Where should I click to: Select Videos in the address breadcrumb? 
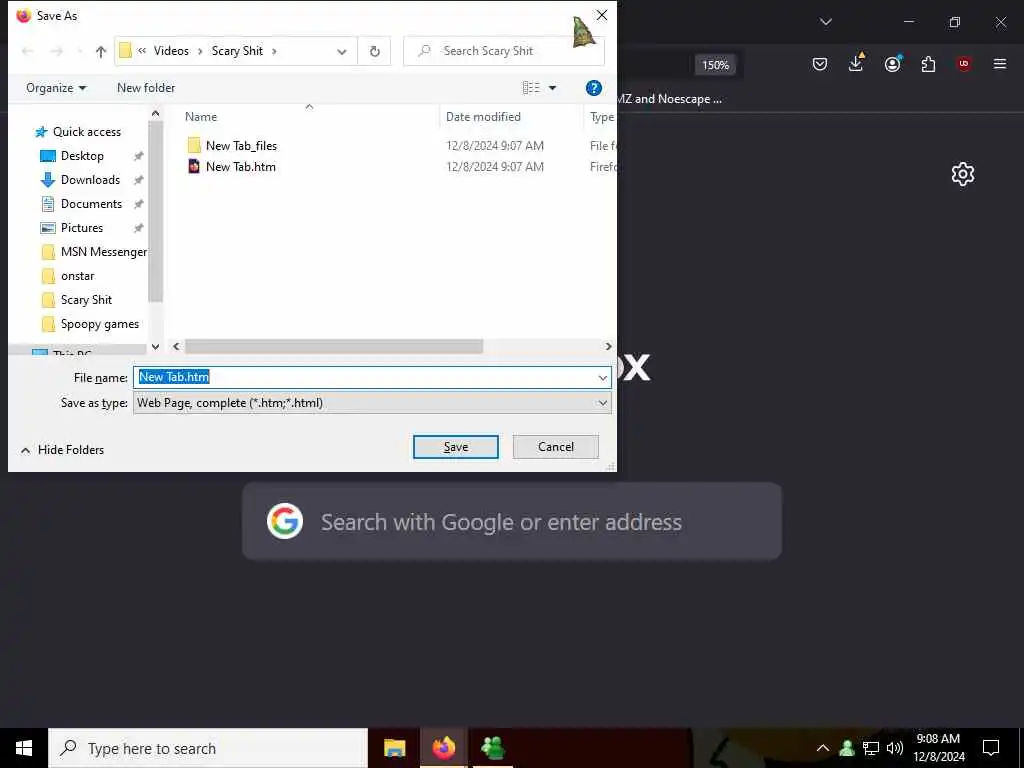171,51
